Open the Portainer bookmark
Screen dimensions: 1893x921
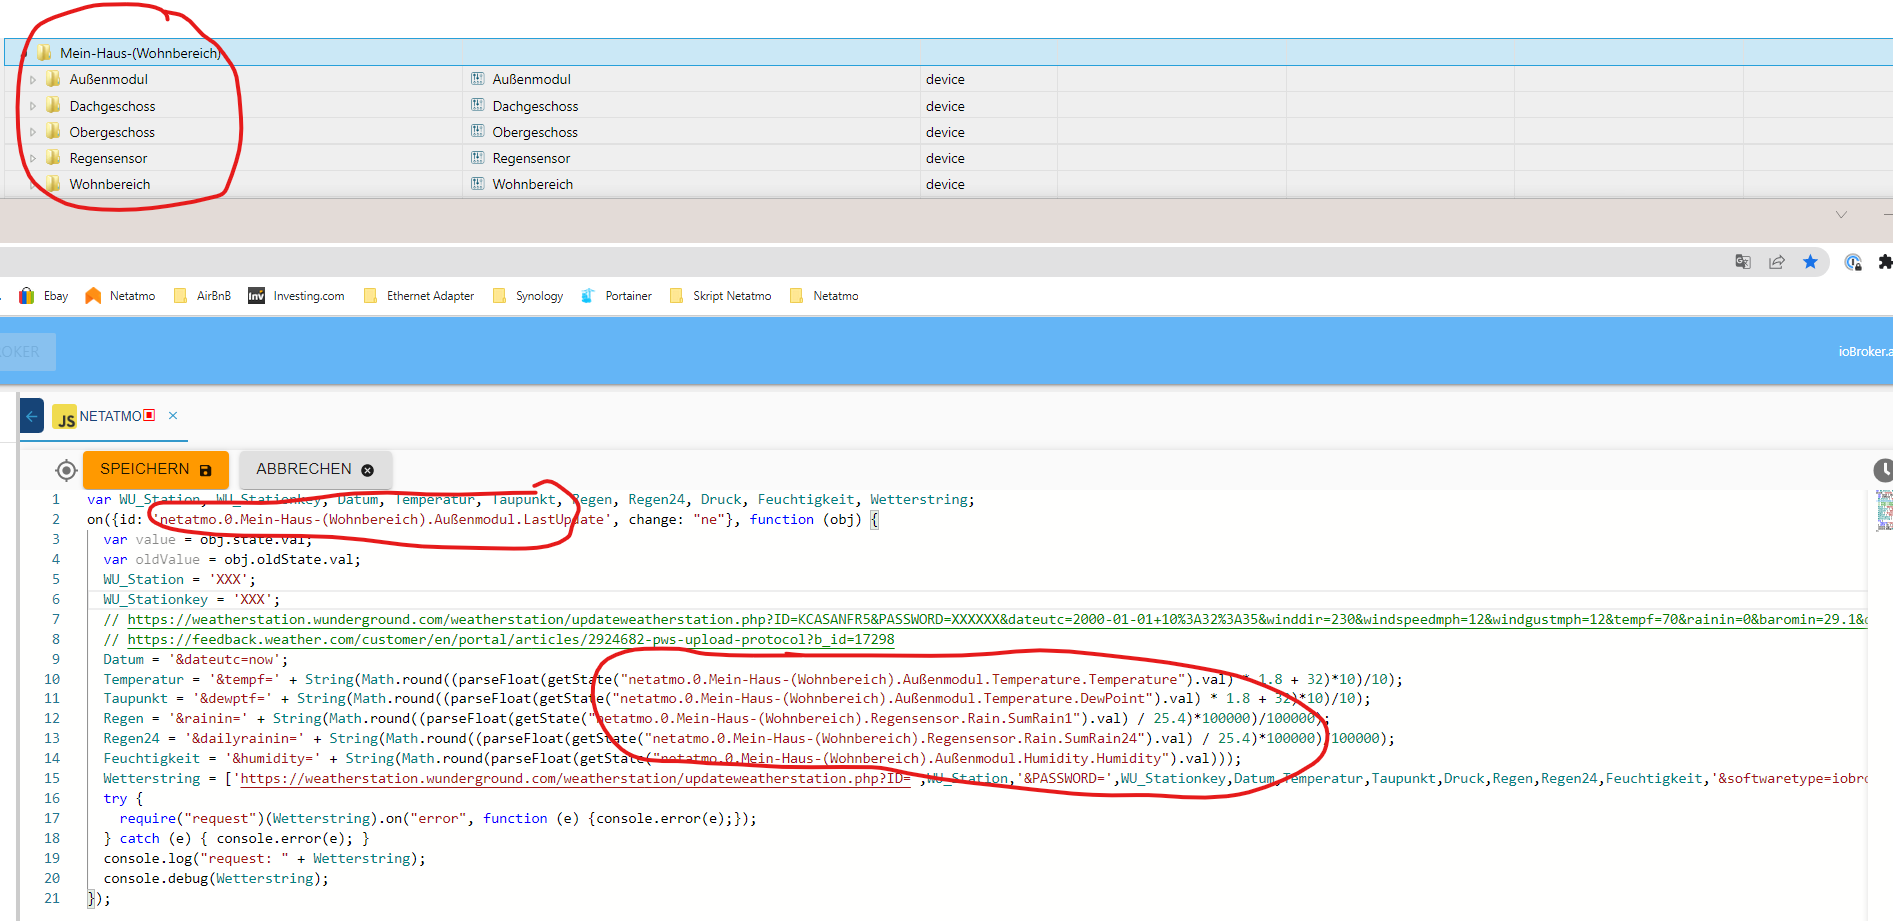616,296
